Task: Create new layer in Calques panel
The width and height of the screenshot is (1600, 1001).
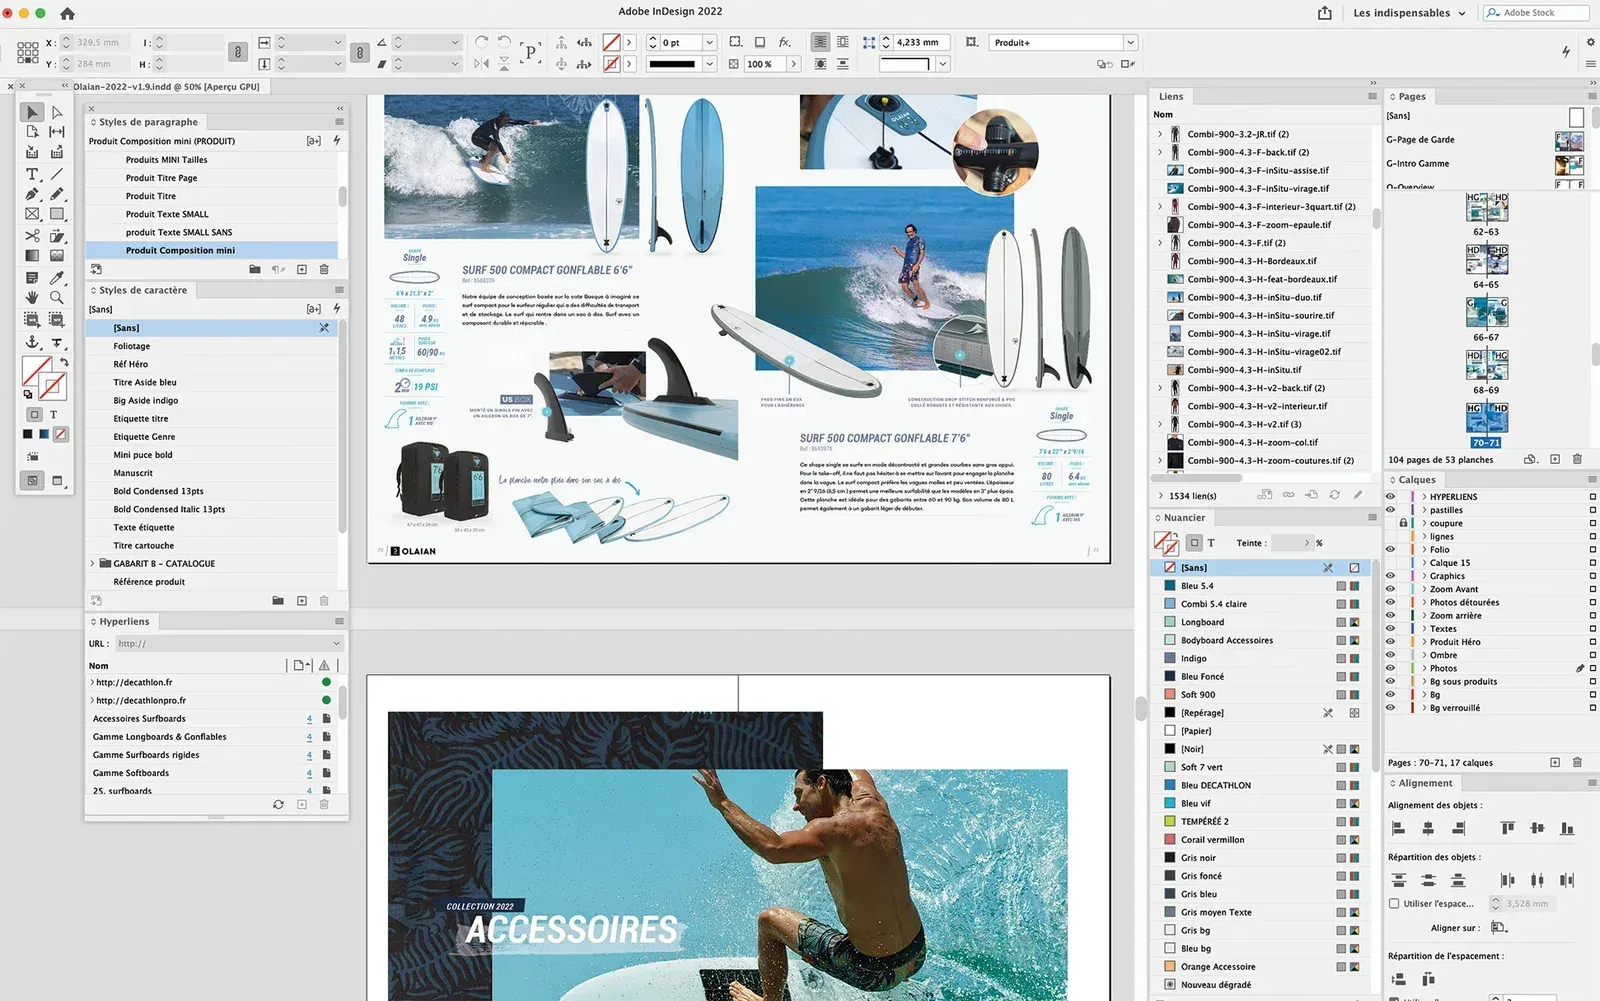Action: (x=1555, y=762)
